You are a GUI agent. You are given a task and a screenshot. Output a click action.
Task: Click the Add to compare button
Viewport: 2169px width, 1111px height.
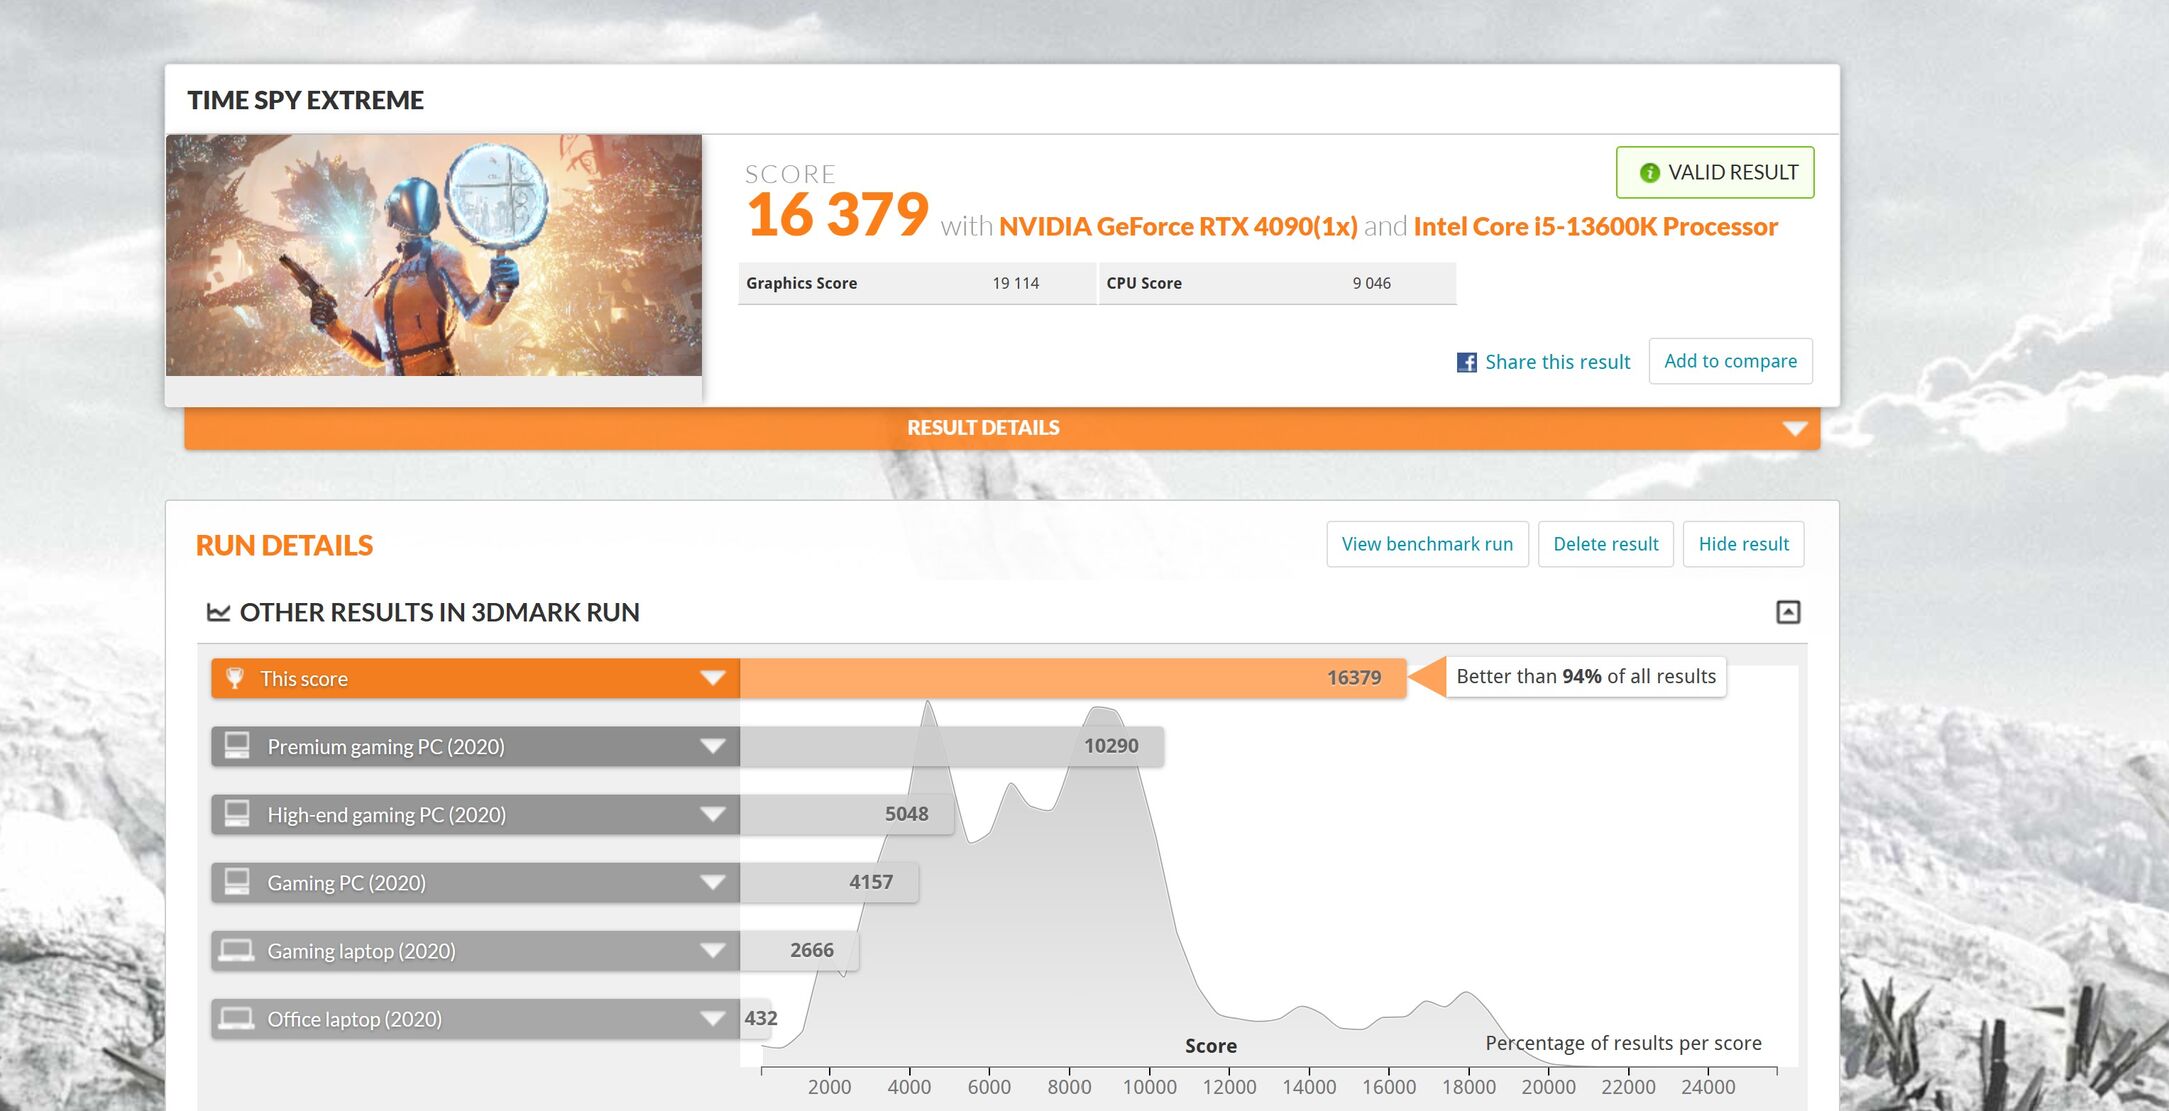1730,361
